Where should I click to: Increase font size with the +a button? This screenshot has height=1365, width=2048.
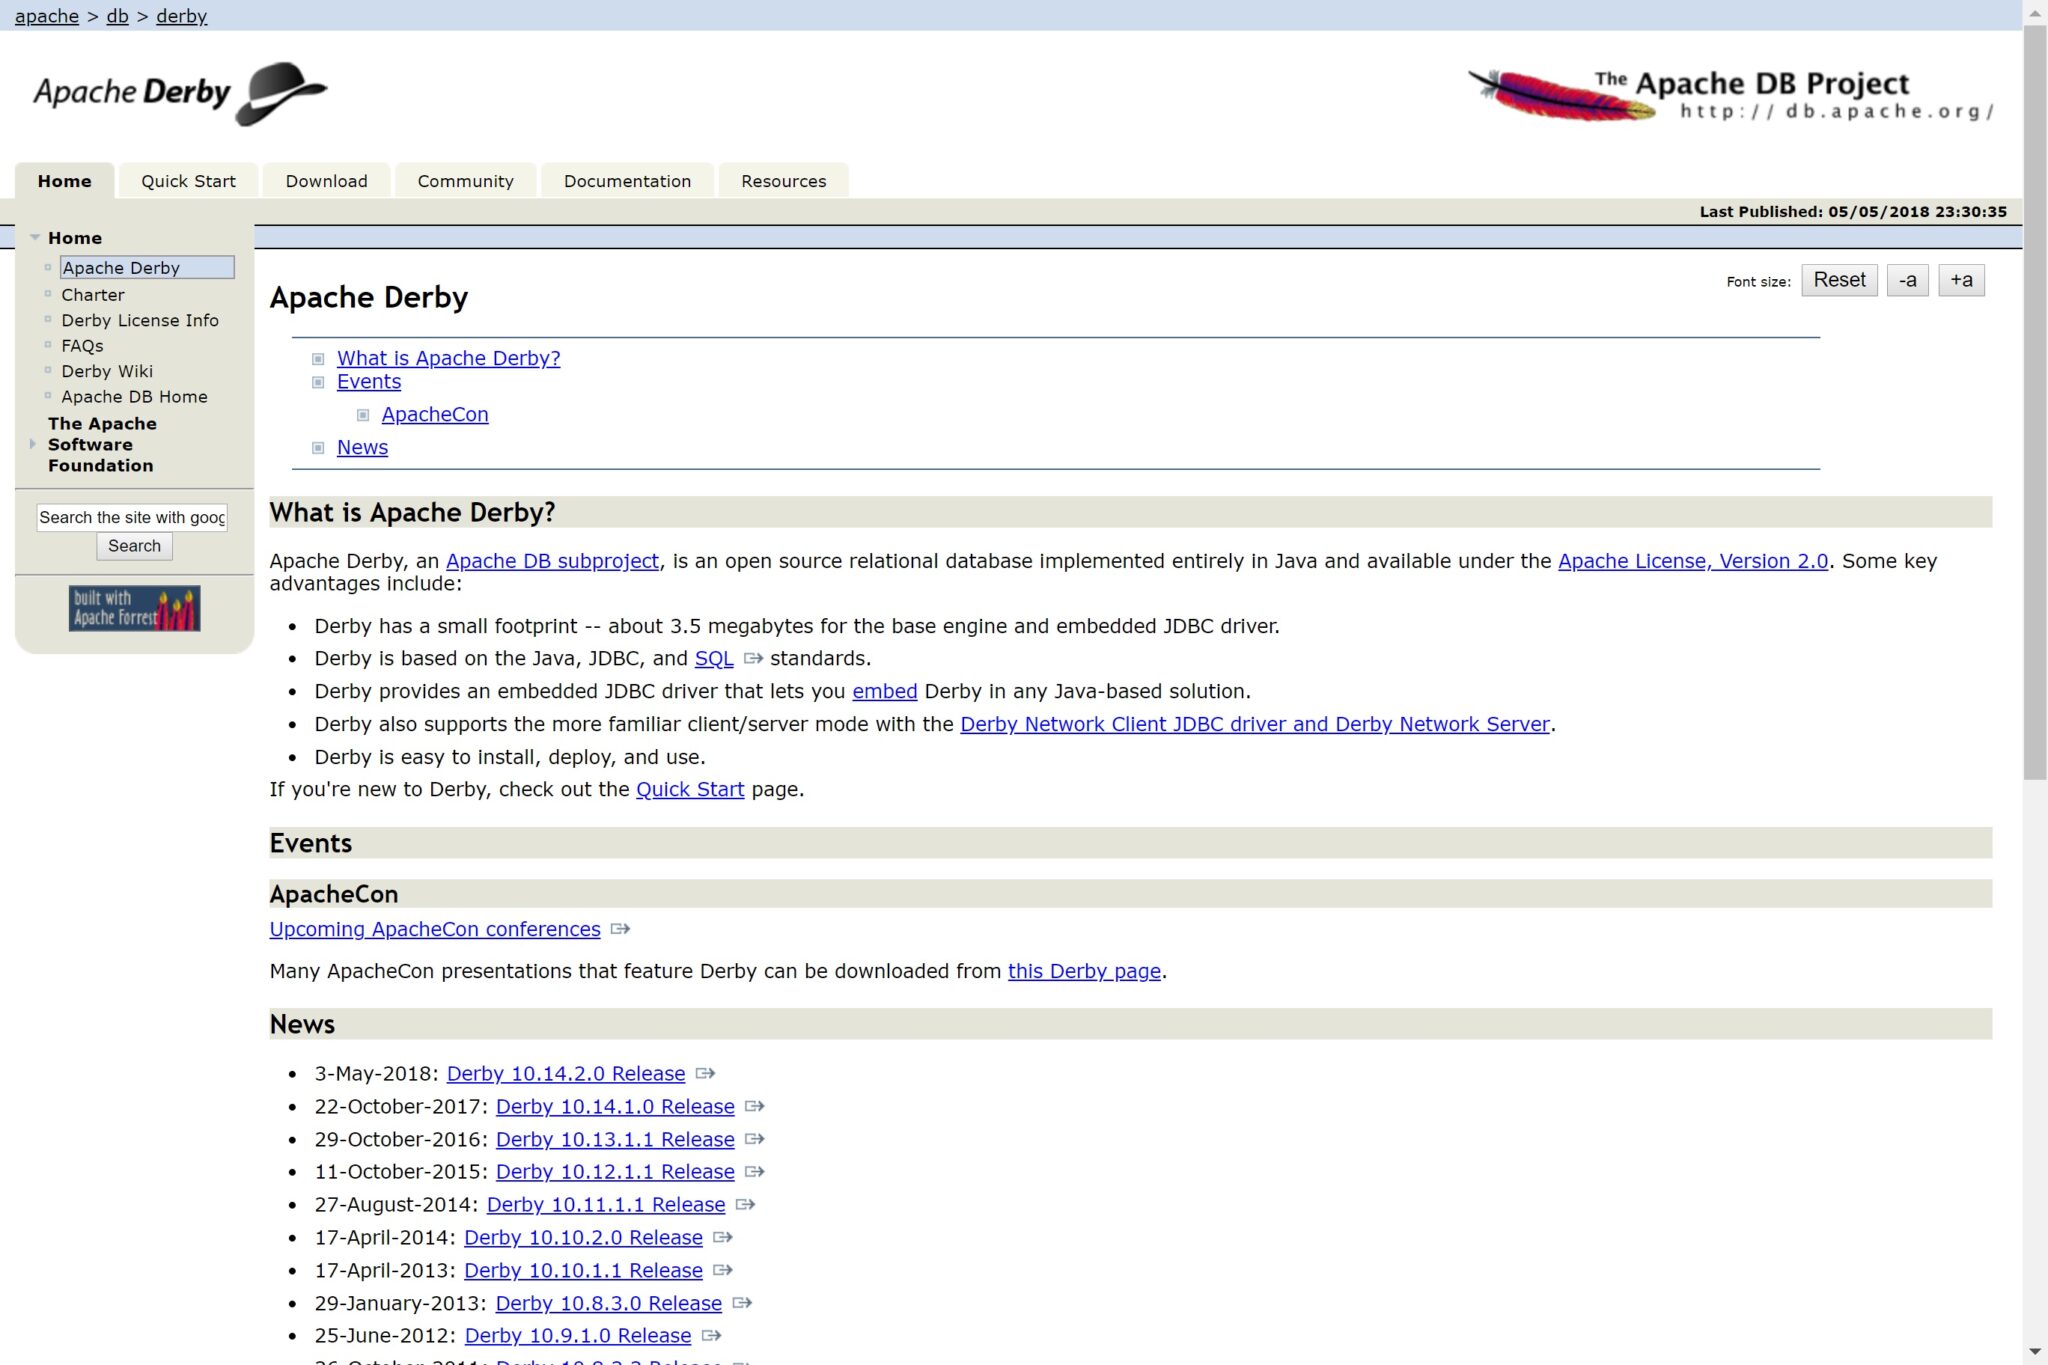[x=1960, y=280]
